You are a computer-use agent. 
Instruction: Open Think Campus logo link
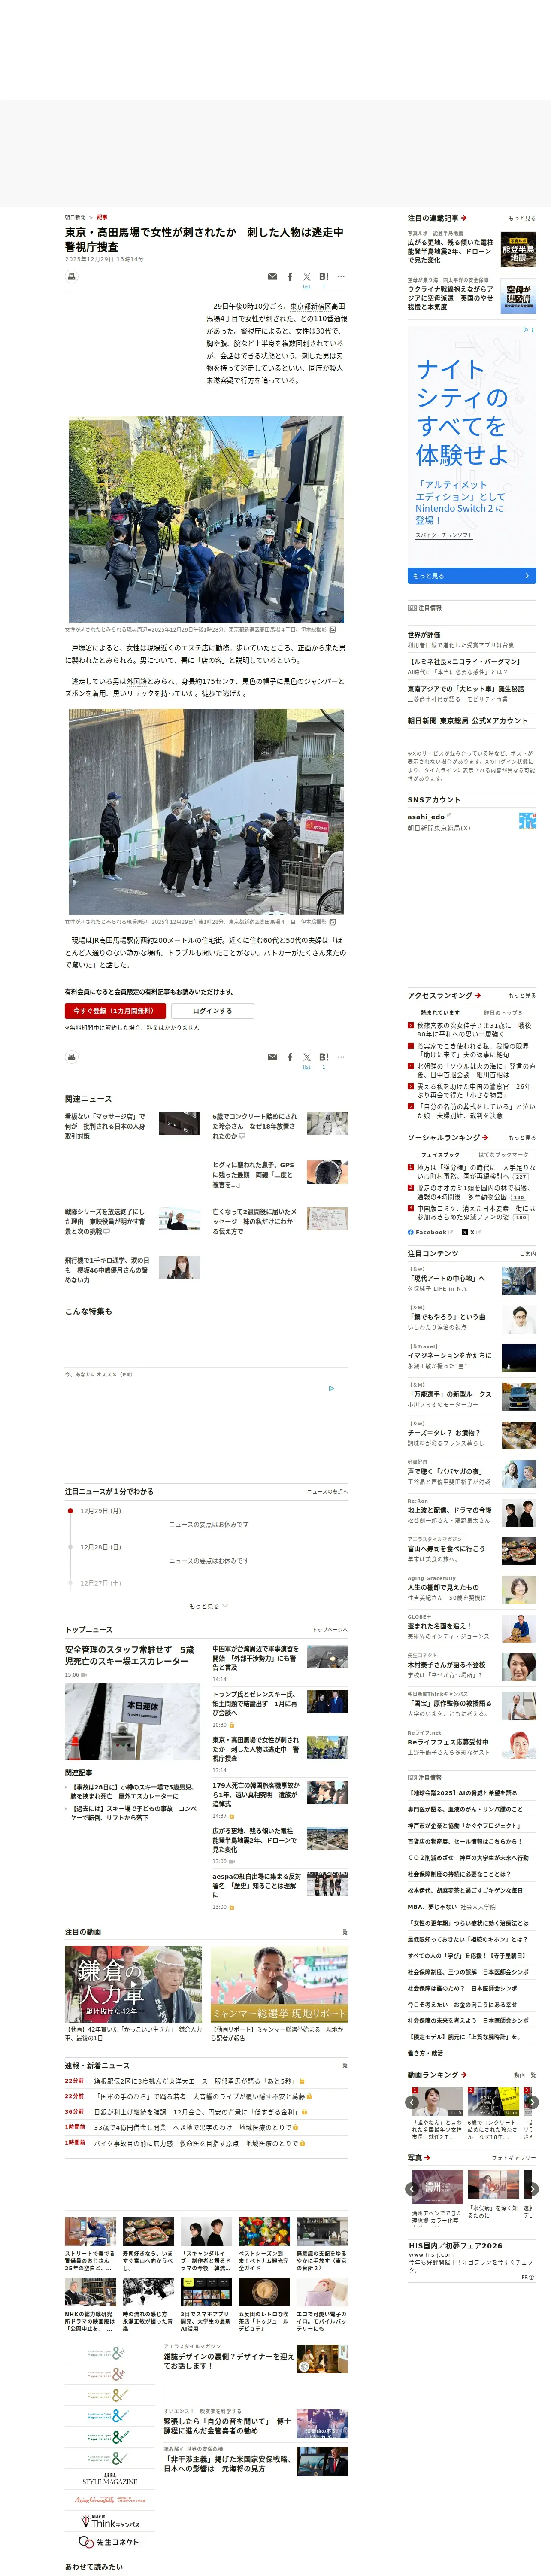point(110,2522)
